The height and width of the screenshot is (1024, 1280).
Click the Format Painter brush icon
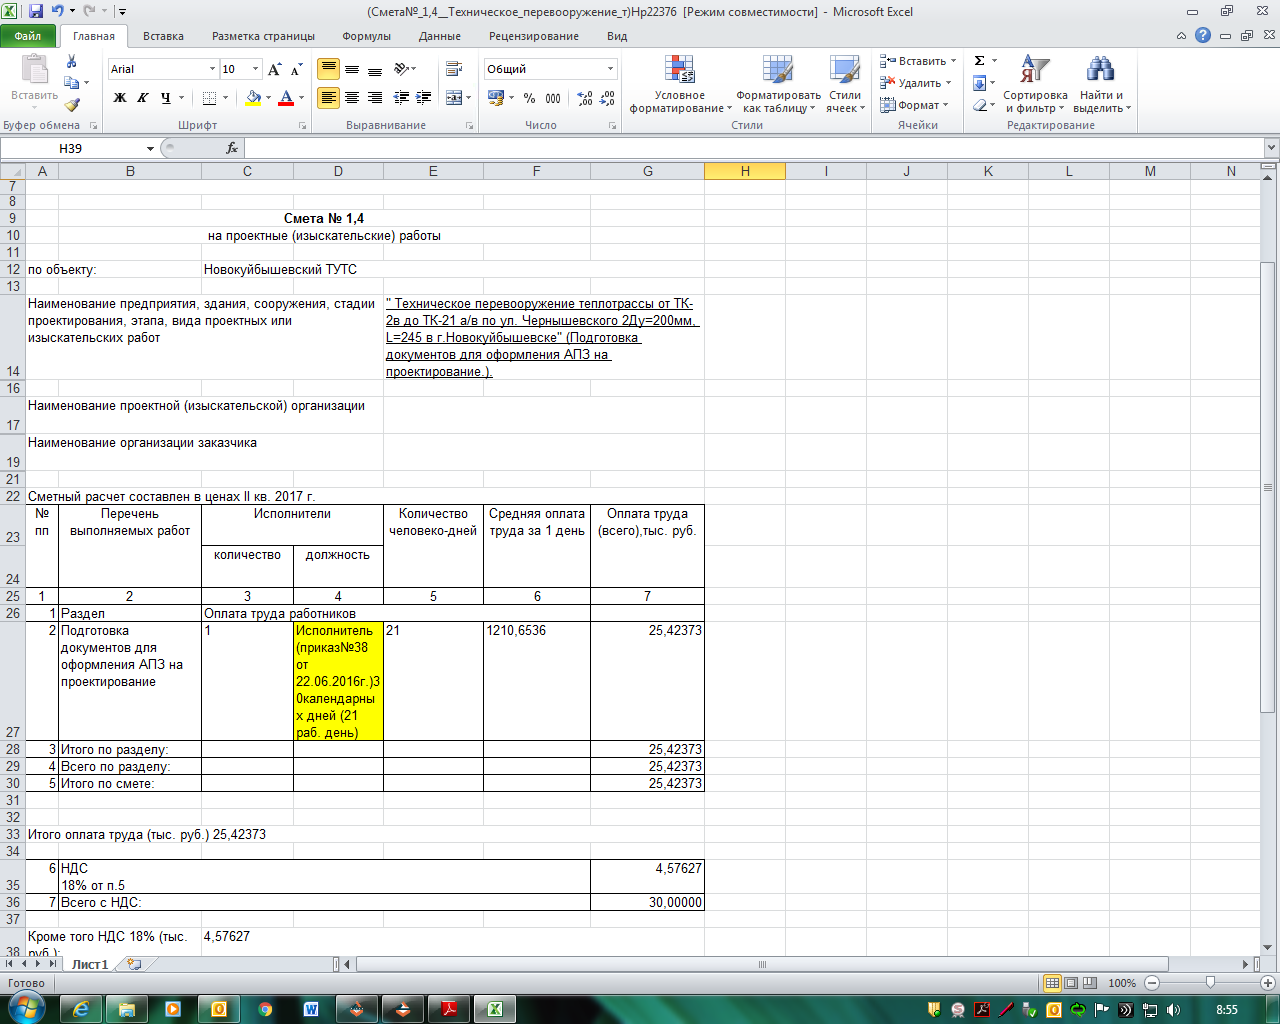click(x=72, y=105)
